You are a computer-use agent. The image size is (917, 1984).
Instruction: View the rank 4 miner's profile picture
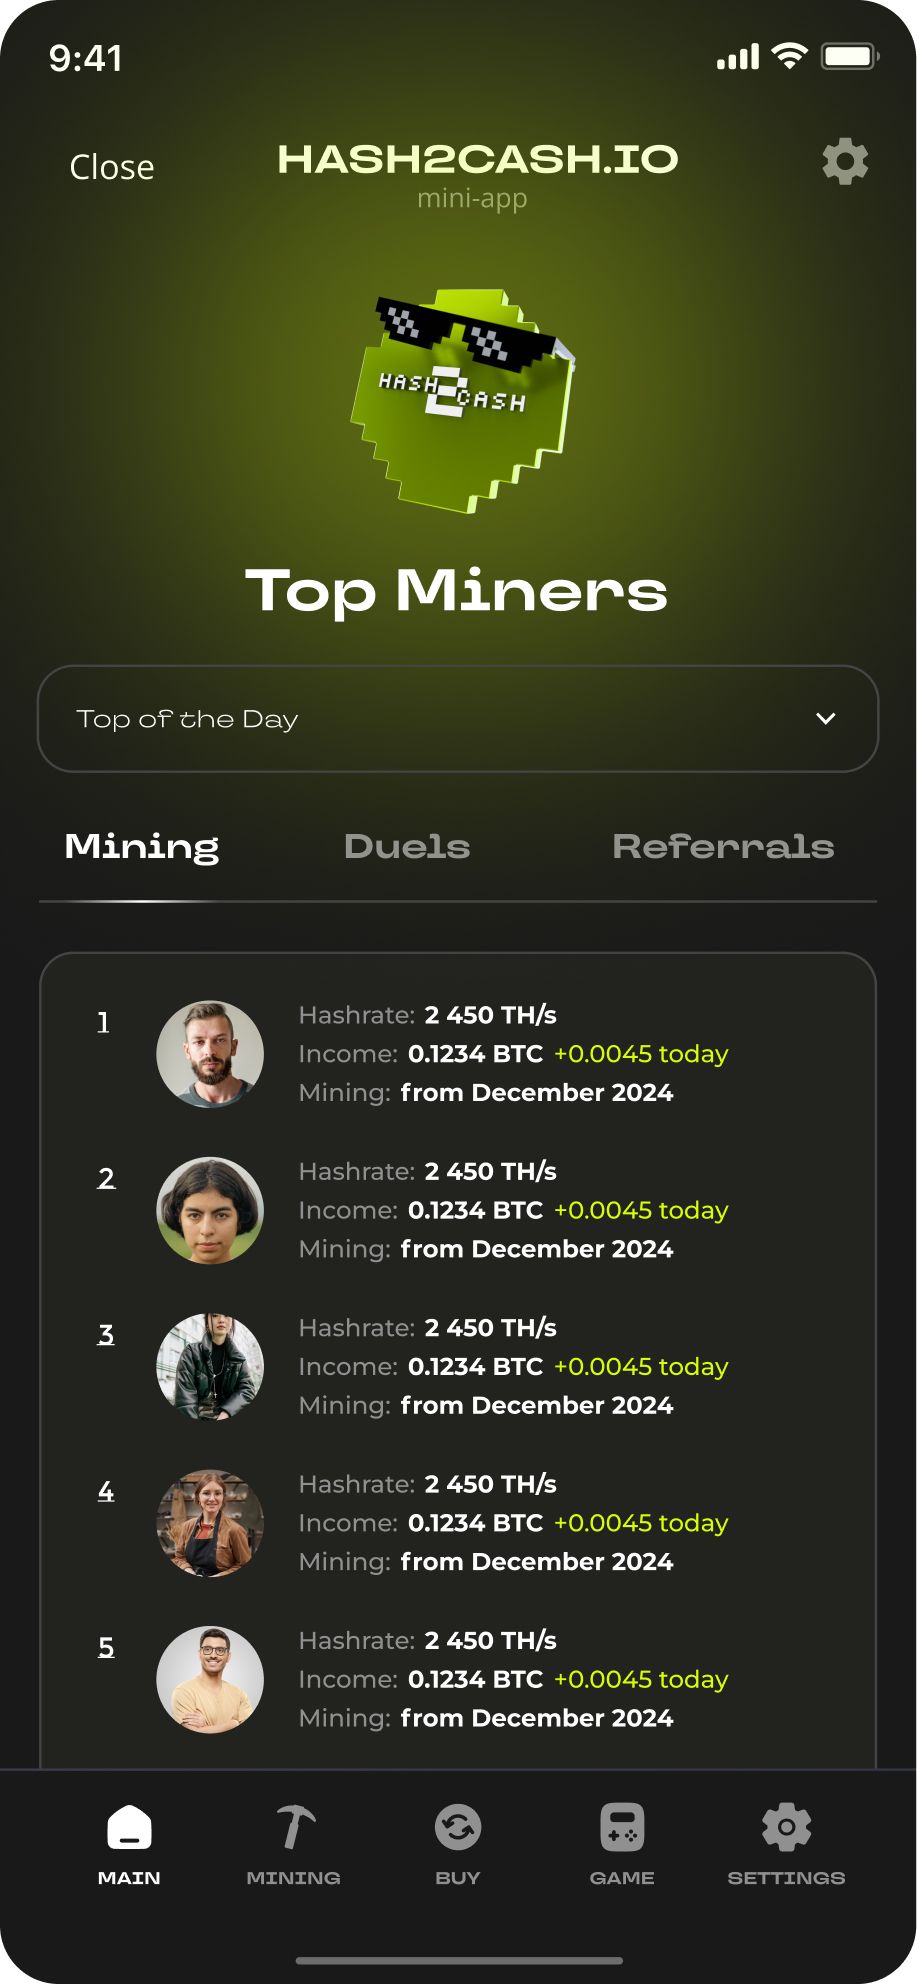[210, 1523]
